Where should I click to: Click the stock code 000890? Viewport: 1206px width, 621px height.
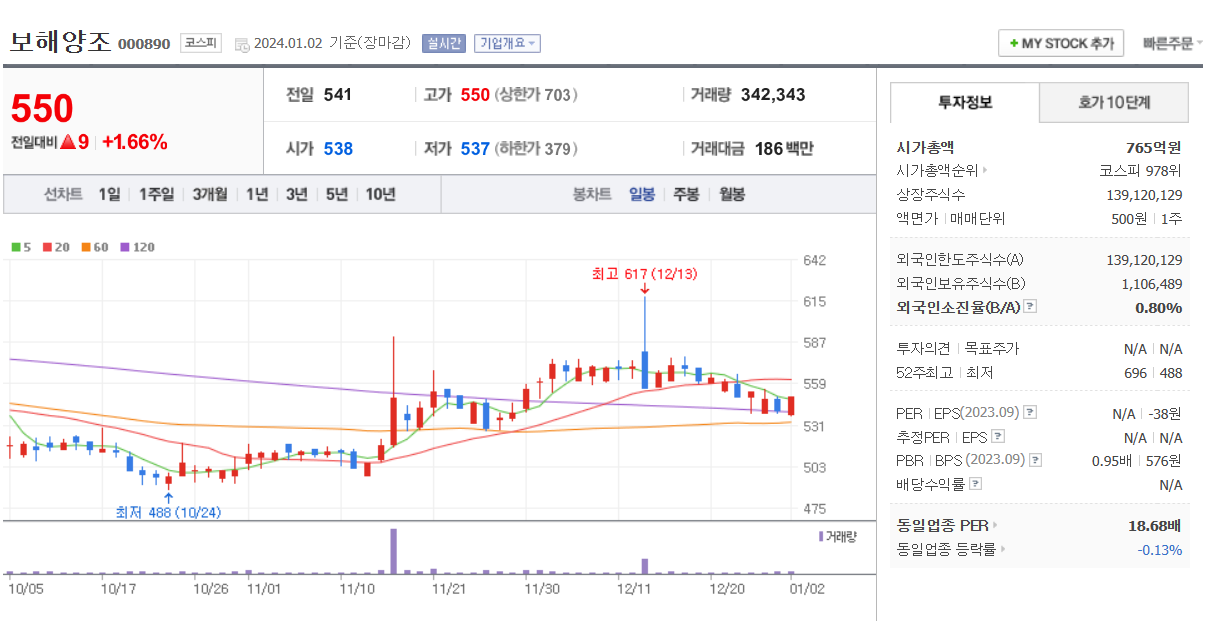tap(144, 44)
